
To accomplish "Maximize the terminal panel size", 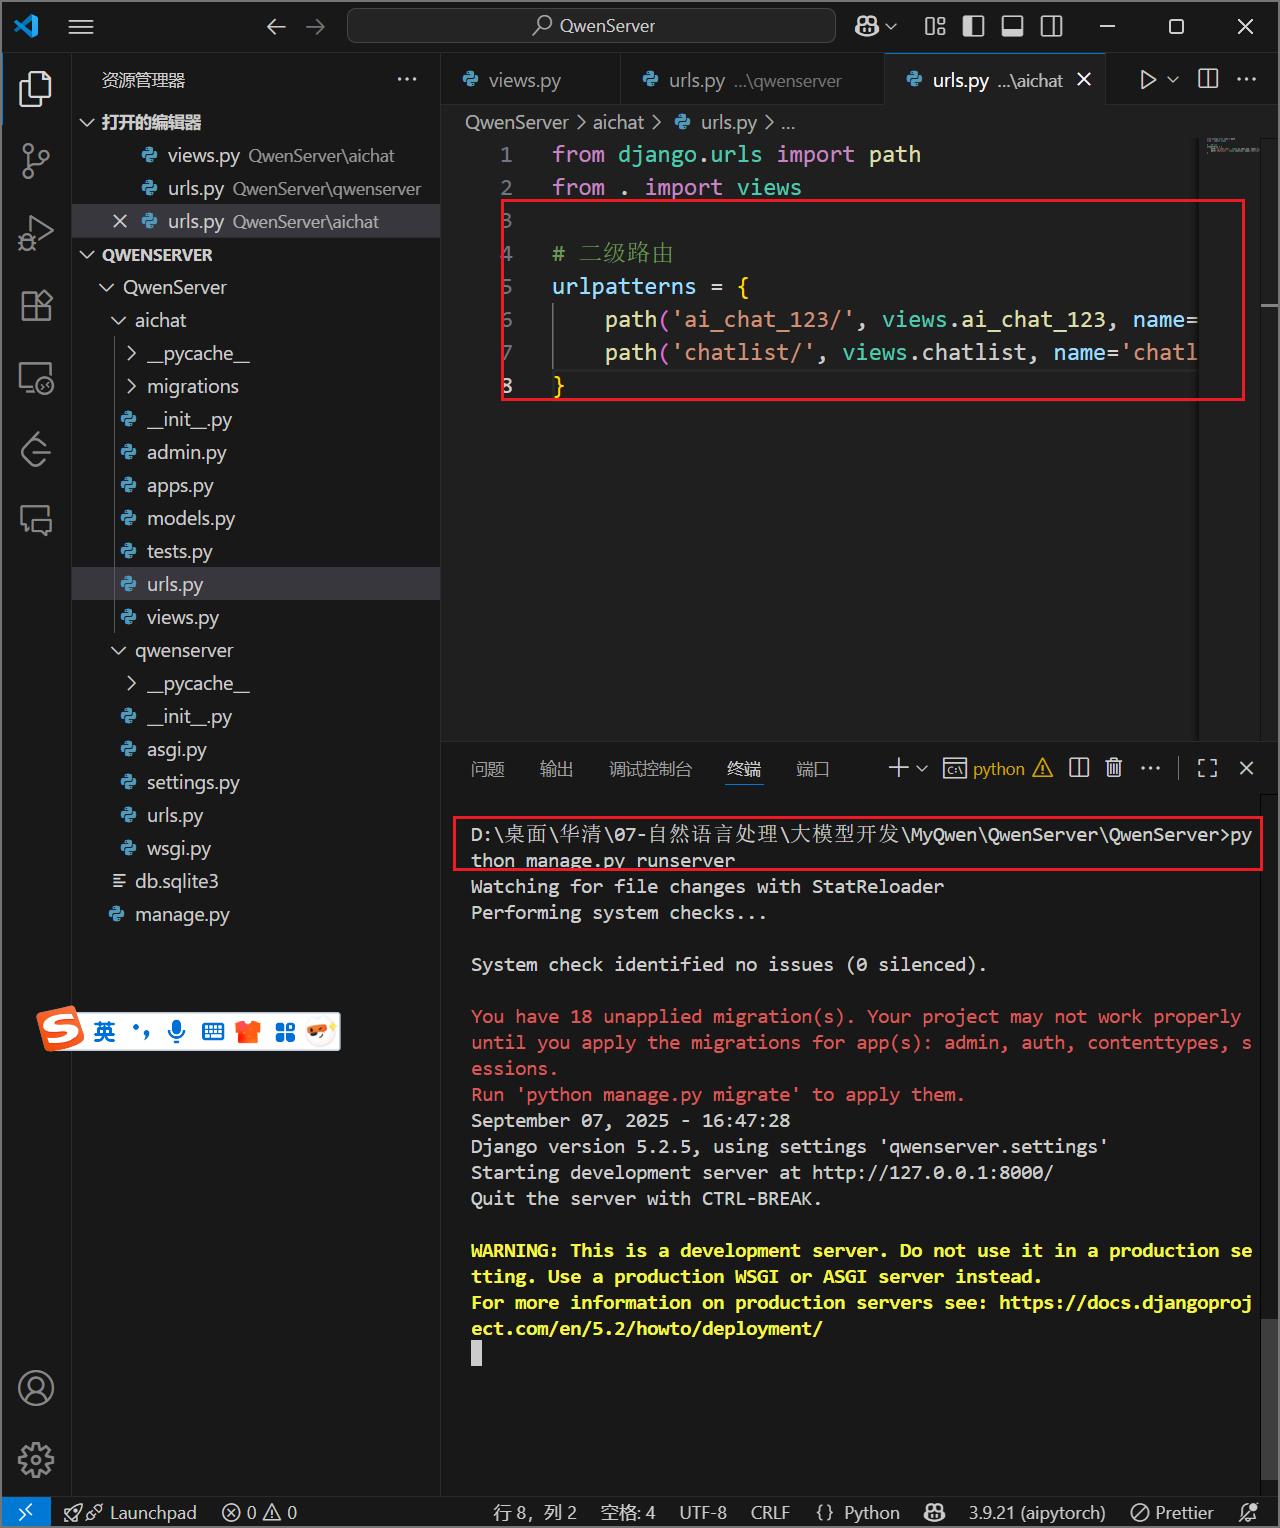I will [x=1207, y=768].
